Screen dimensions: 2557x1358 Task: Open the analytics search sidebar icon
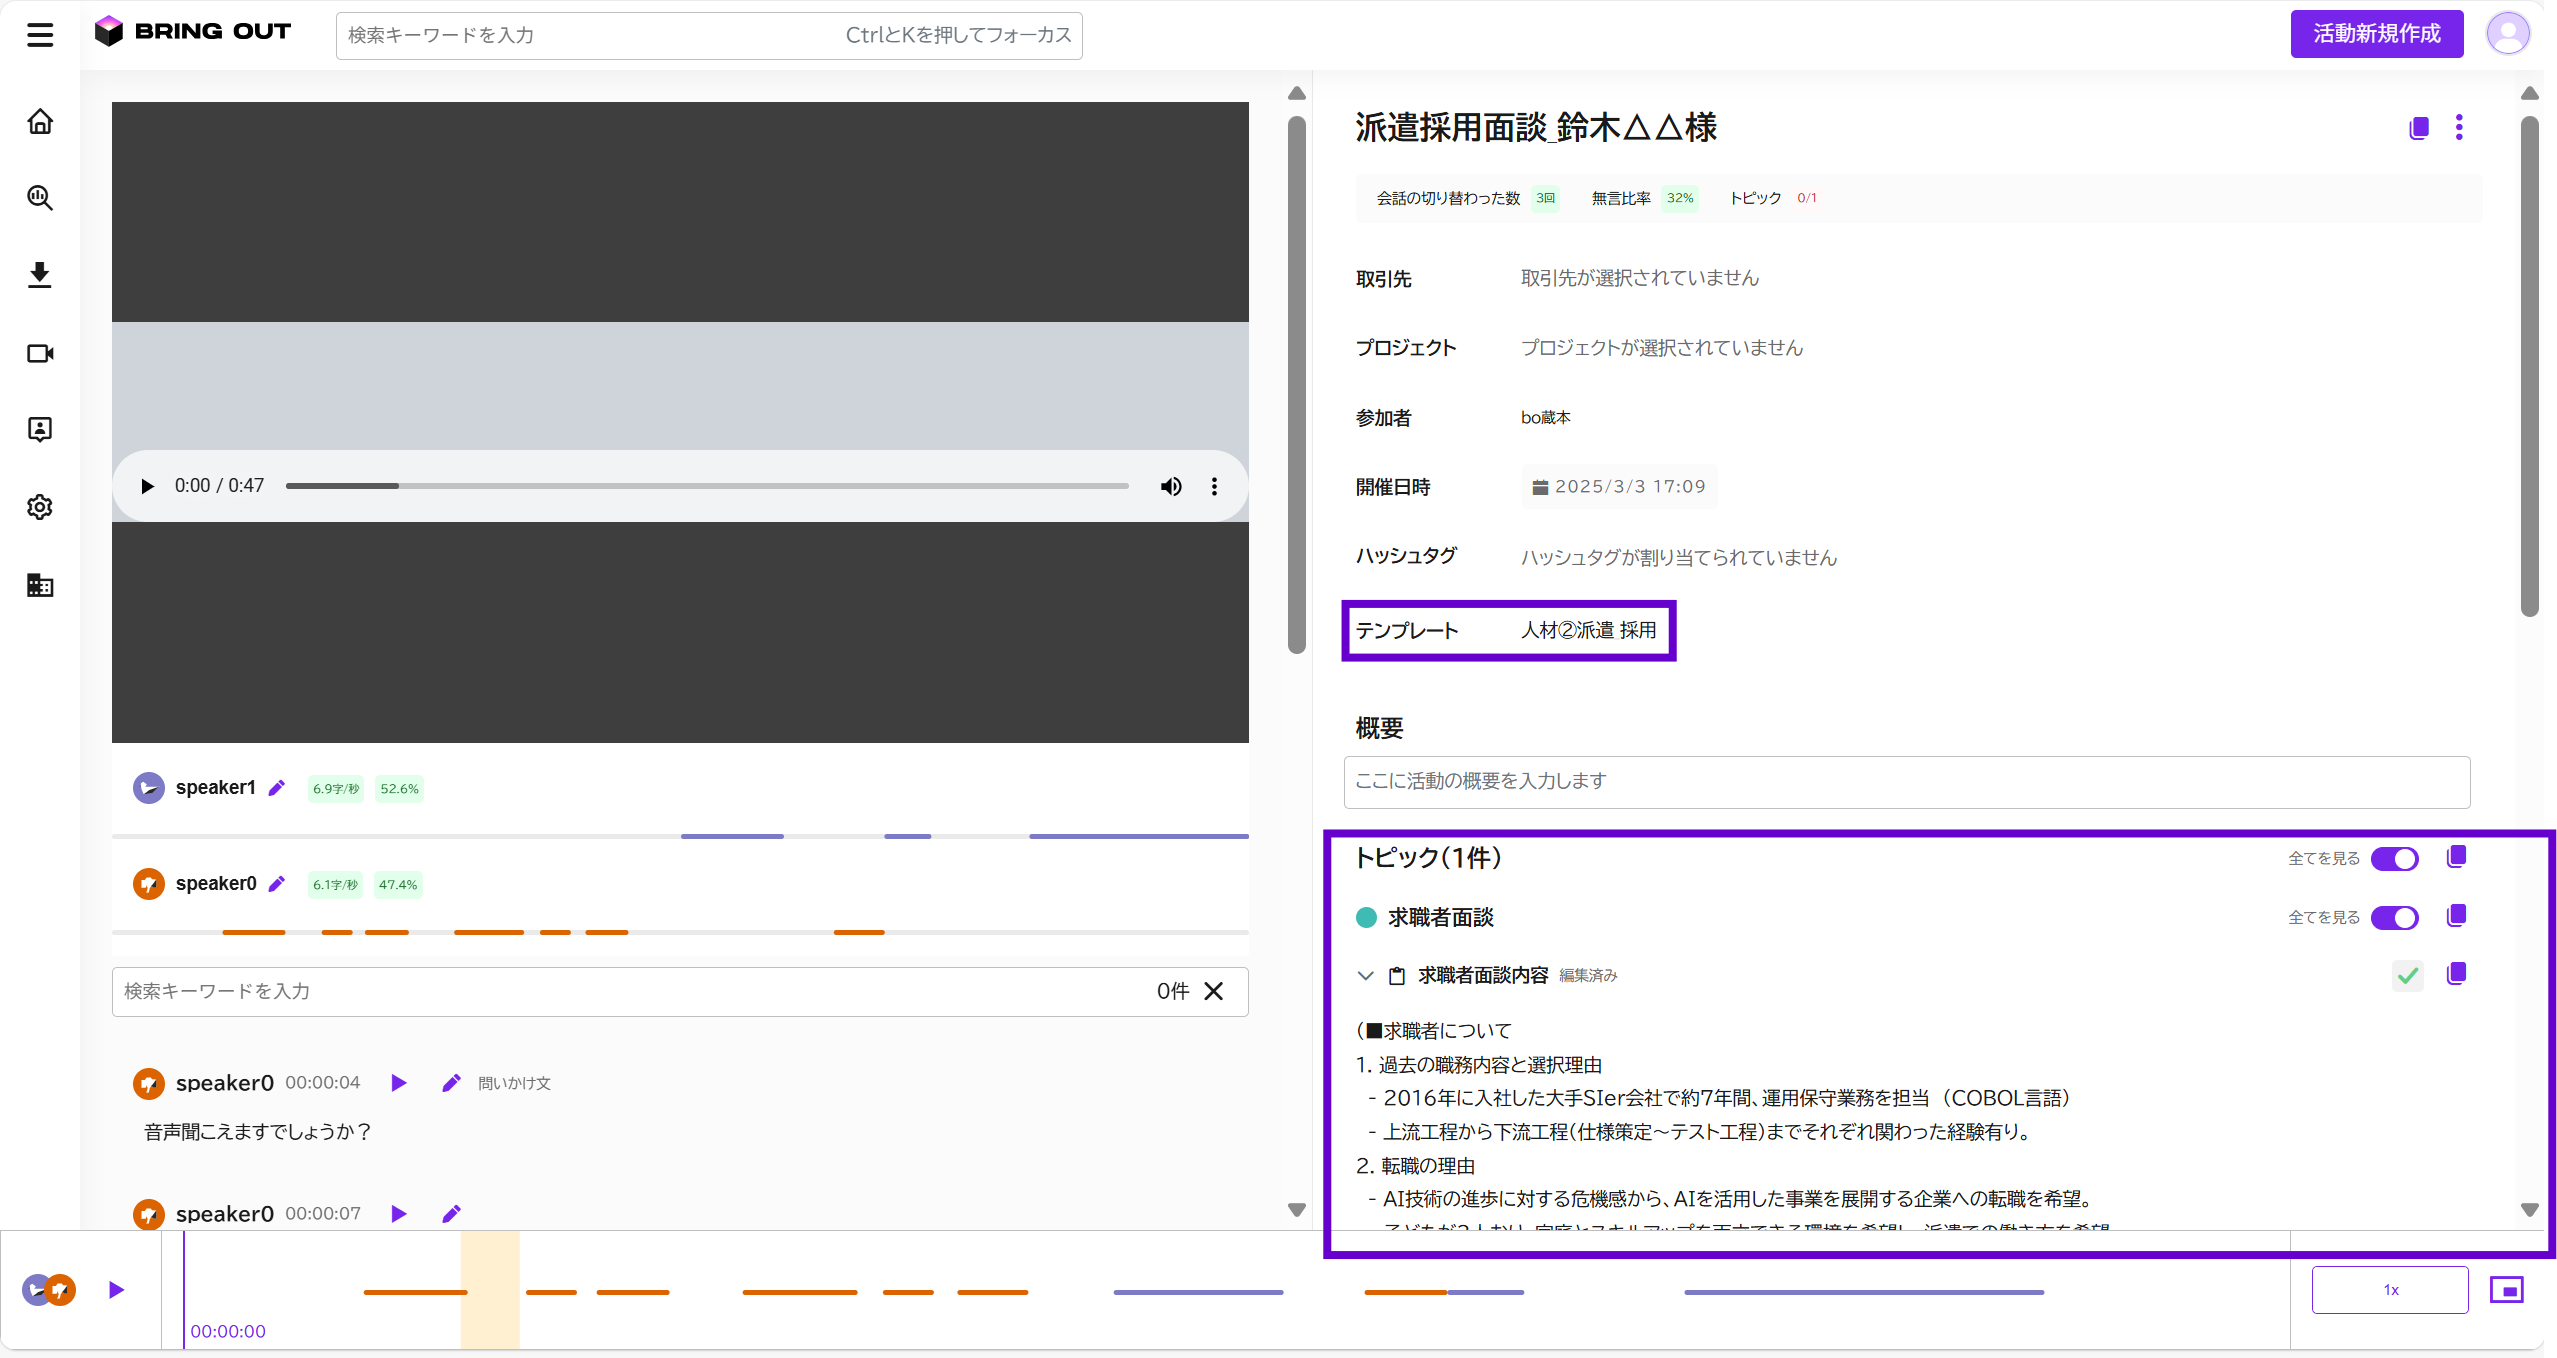(40, 198)
